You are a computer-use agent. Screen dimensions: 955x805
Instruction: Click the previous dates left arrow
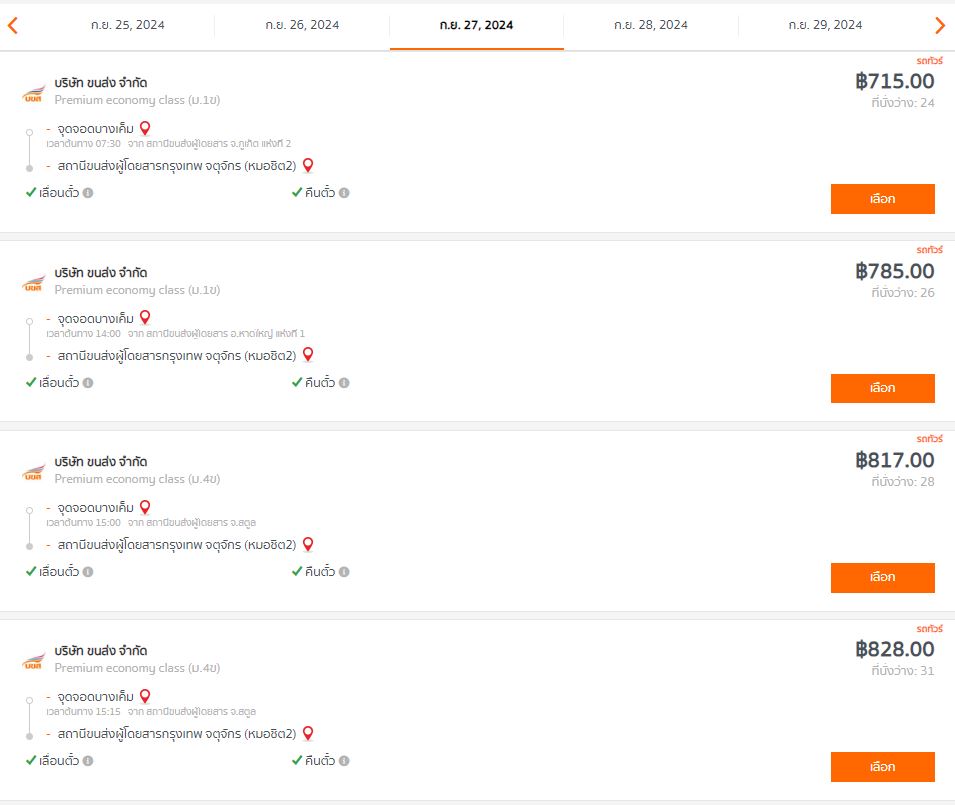tap(12, 25)
